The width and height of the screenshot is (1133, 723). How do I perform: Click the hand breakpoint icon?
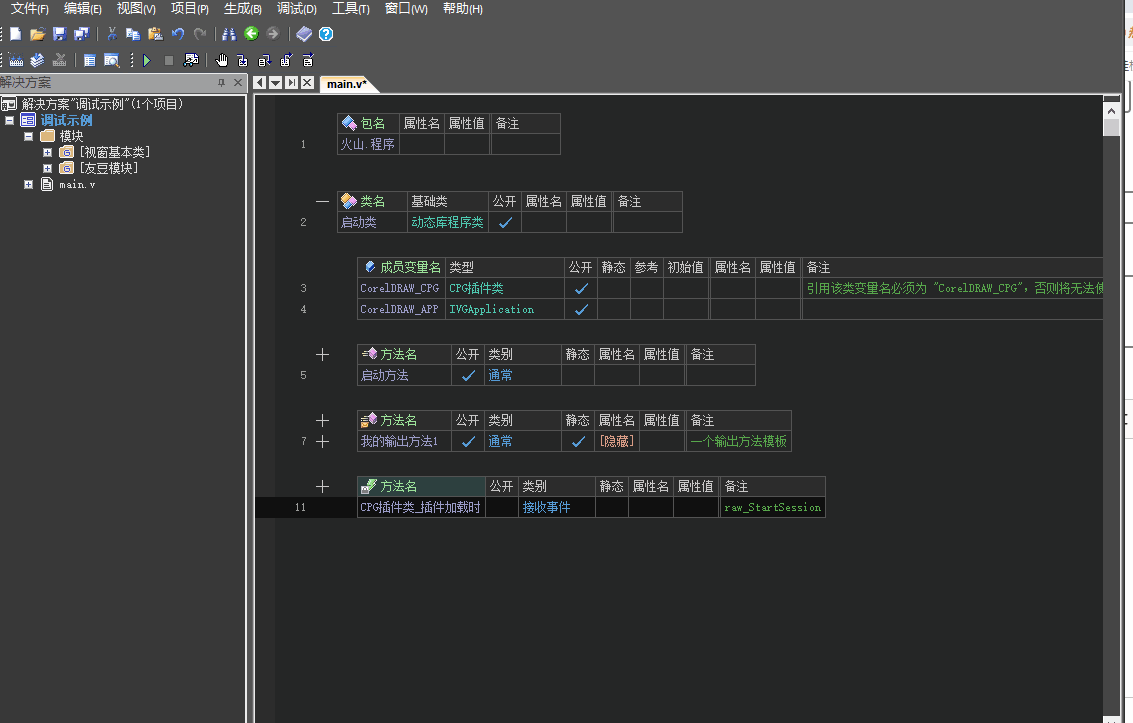(222, 60)
